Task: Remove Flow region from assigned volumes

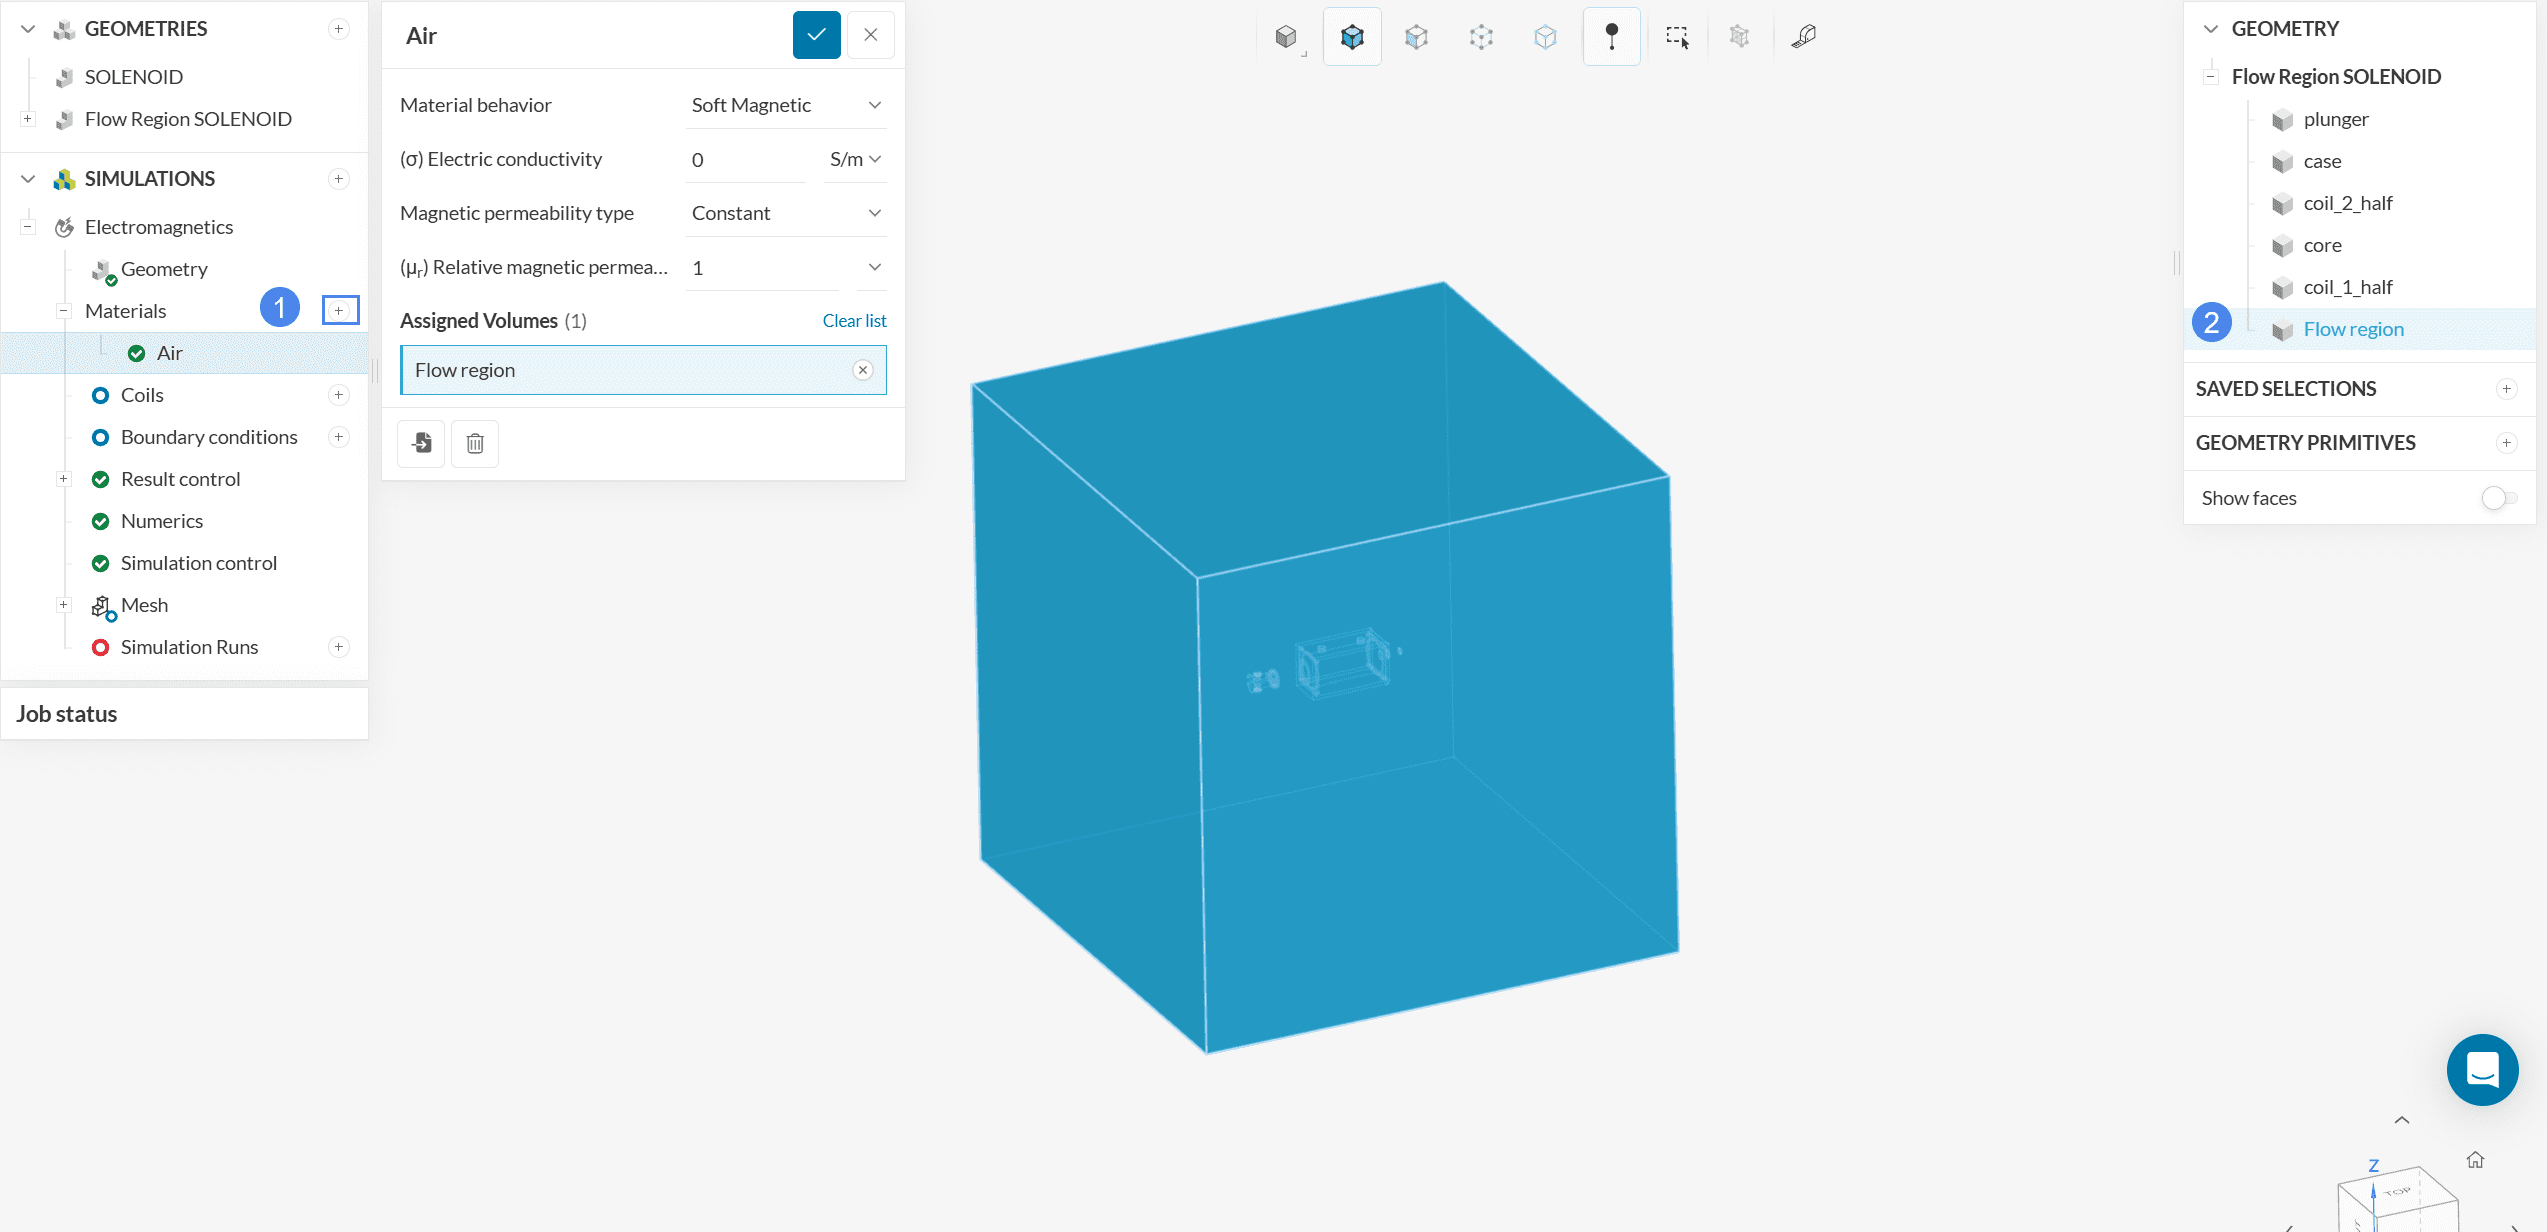Action: point(863,370)
